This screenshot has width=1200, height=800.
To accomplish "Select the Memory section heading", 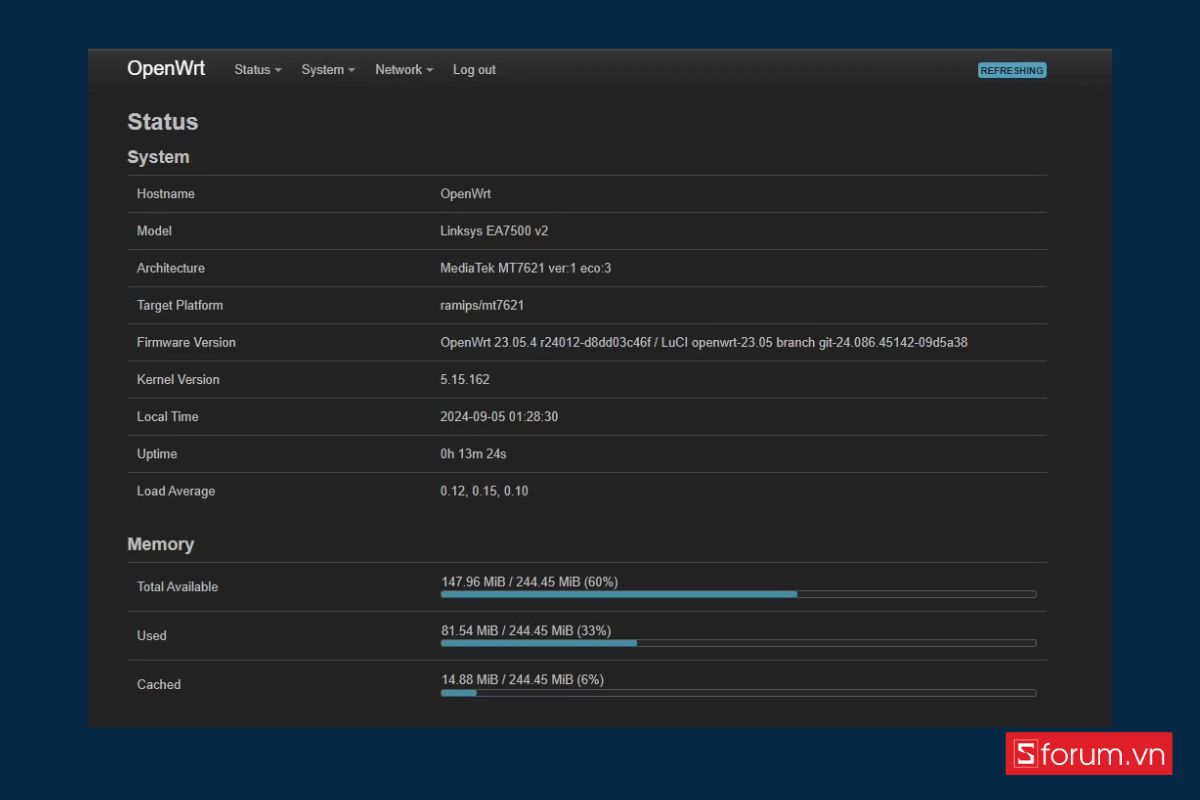I will tap(161, 544).
